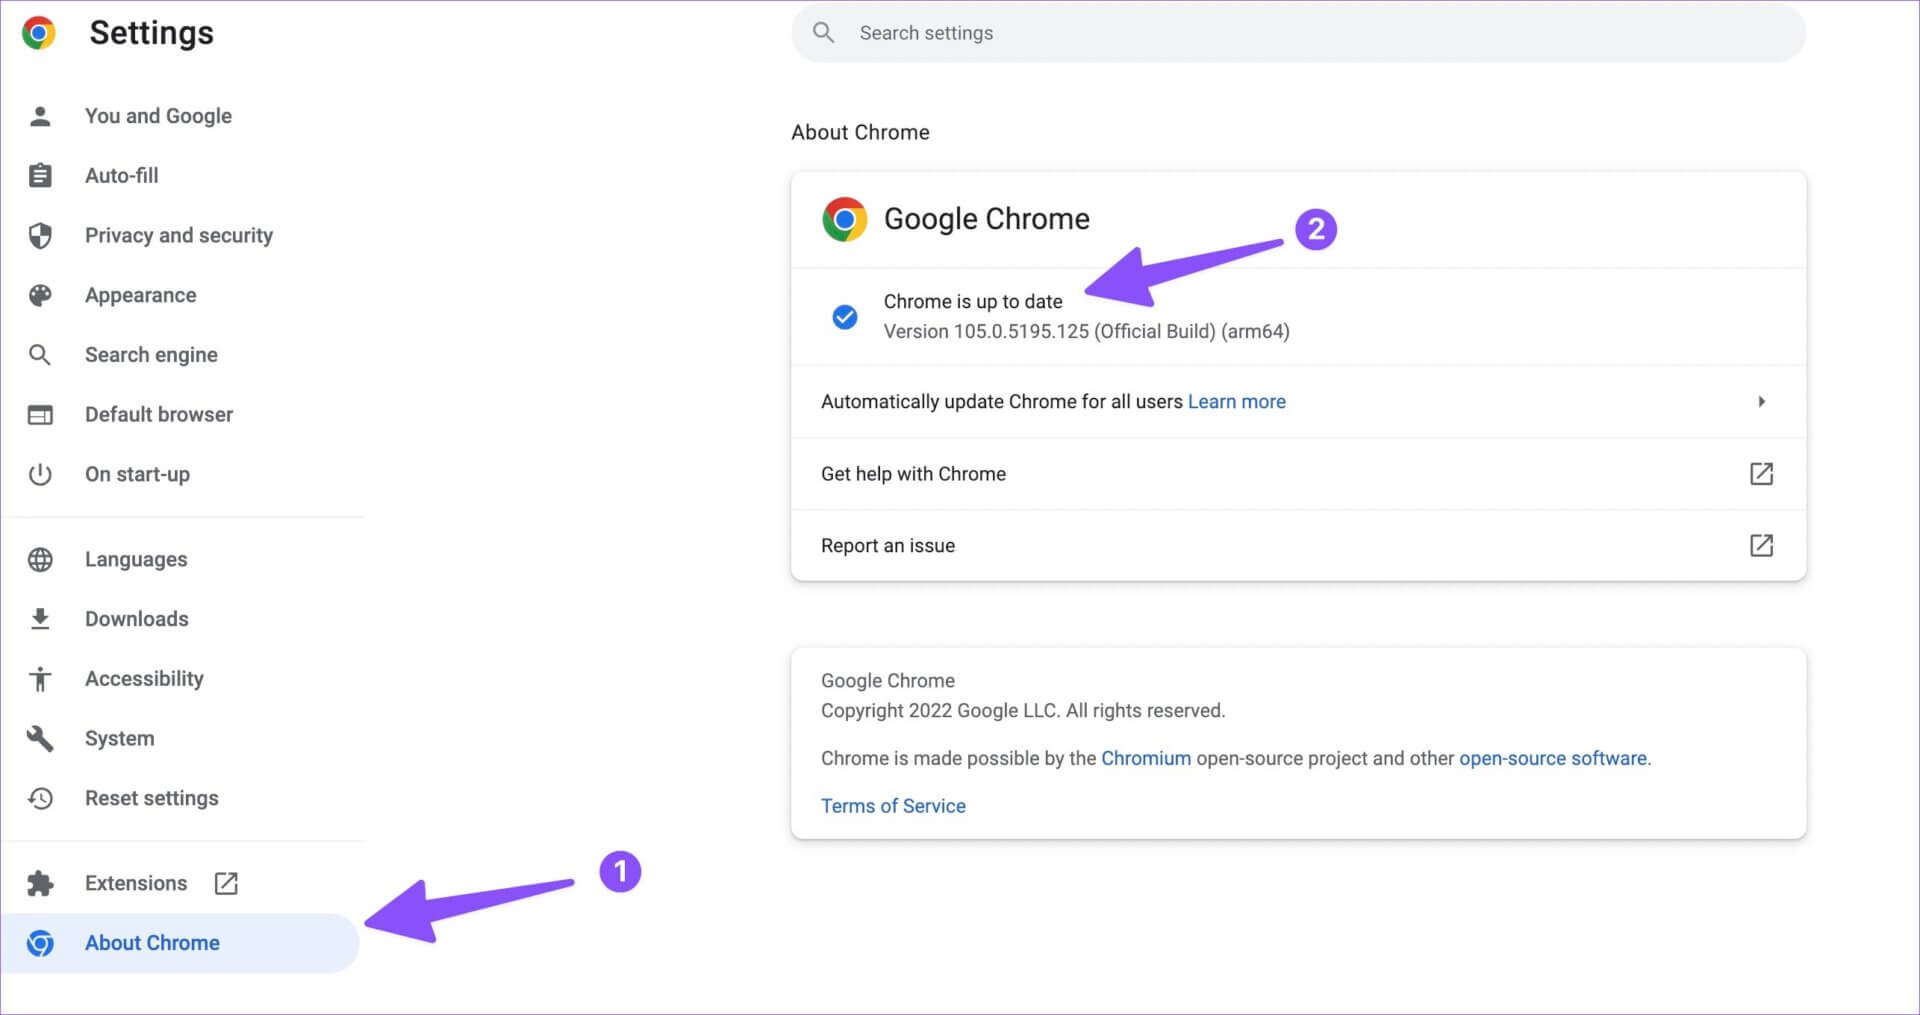
Task: Open Get help with Chrome
Action: 1298,474
